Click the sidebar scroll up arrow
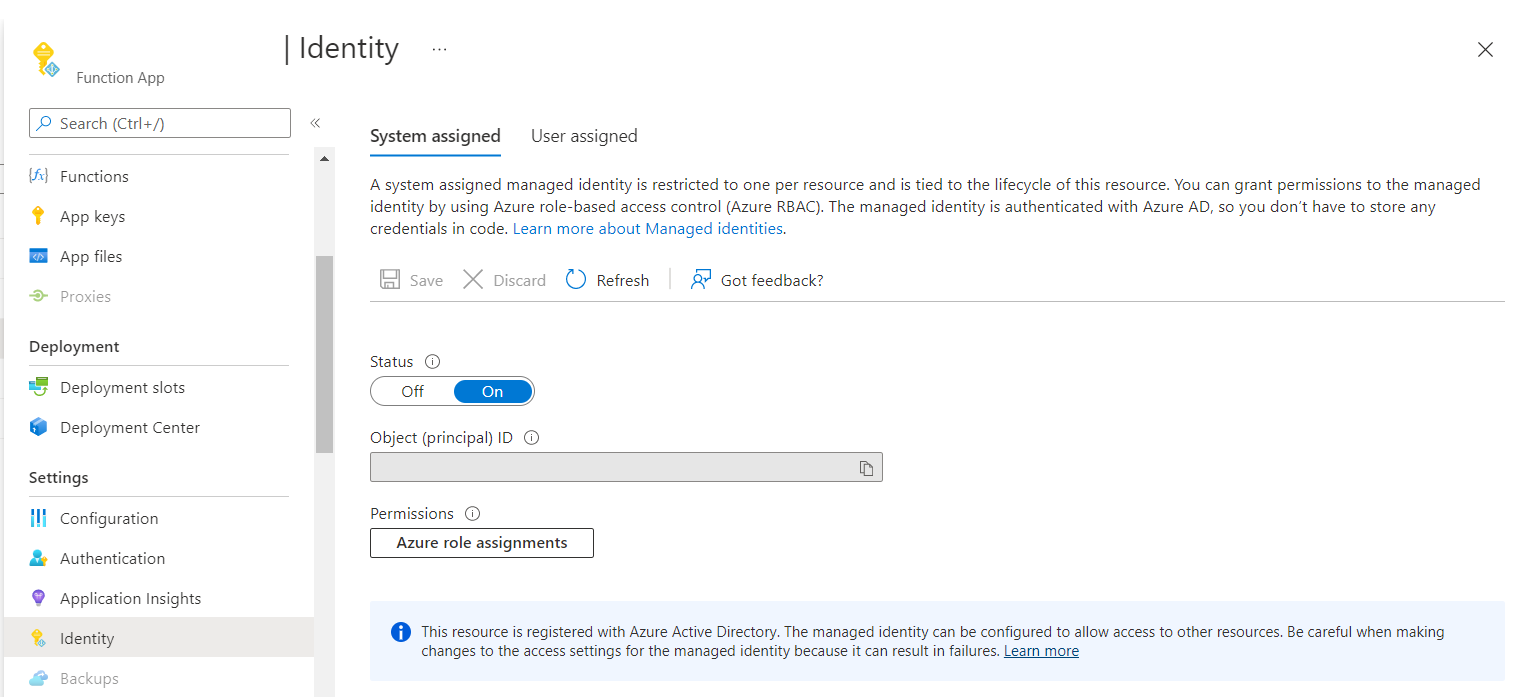This screenshot has height=697, width=1513. 324,159
